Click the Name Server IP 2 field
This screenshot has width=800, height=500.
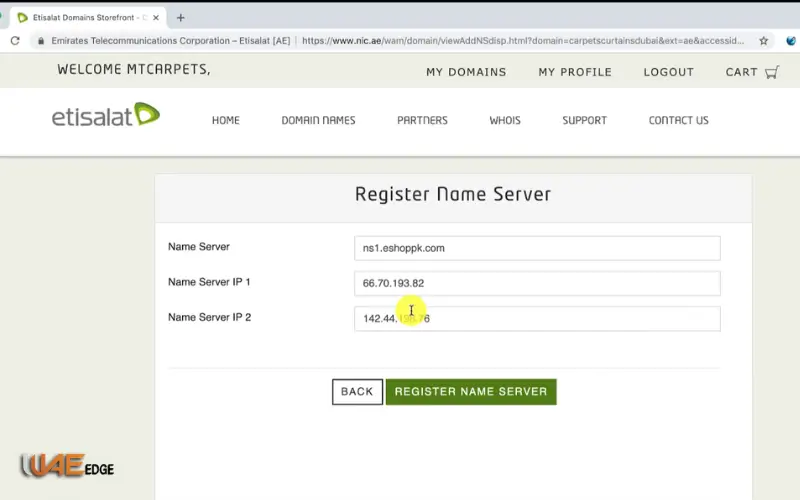click(537, 318)
